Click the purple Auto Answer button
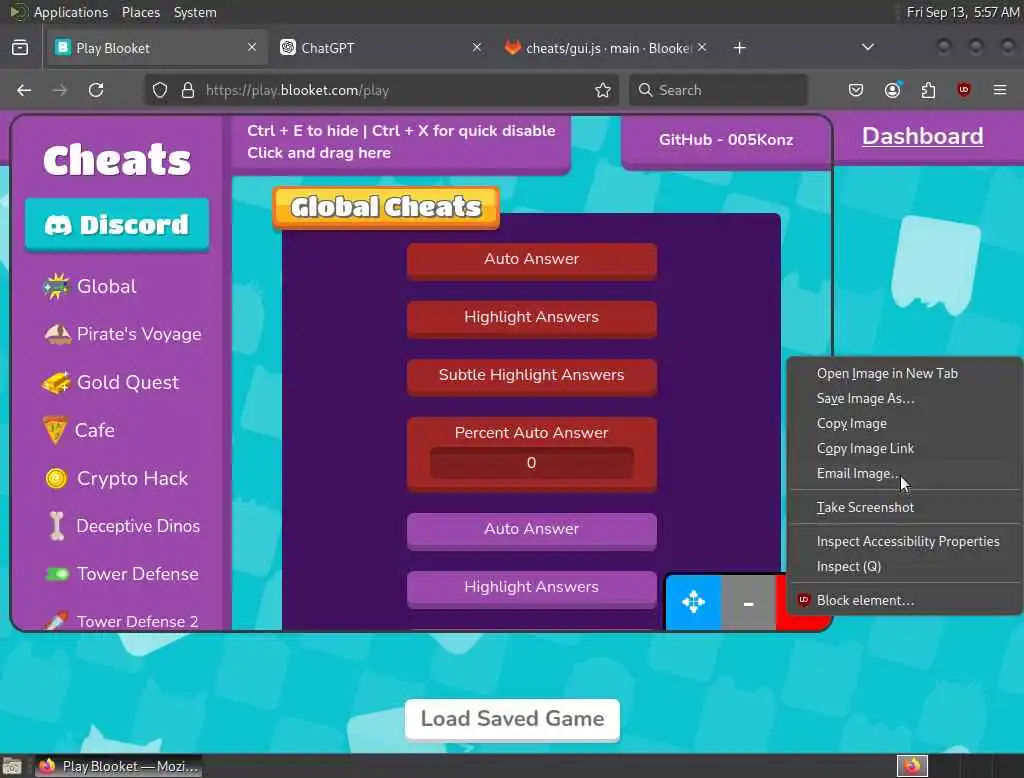This screenshot has width=1024, height=778. (x=532, y=530)
